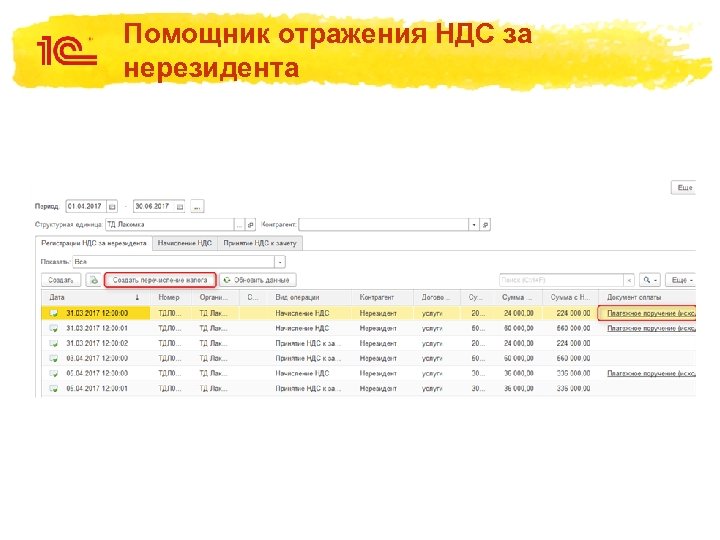Image resolution: width=720 pixels, height=540 pixels.
Task: Click document icon of row 31.03.2017 12:00:01
Action: [54, 328]
